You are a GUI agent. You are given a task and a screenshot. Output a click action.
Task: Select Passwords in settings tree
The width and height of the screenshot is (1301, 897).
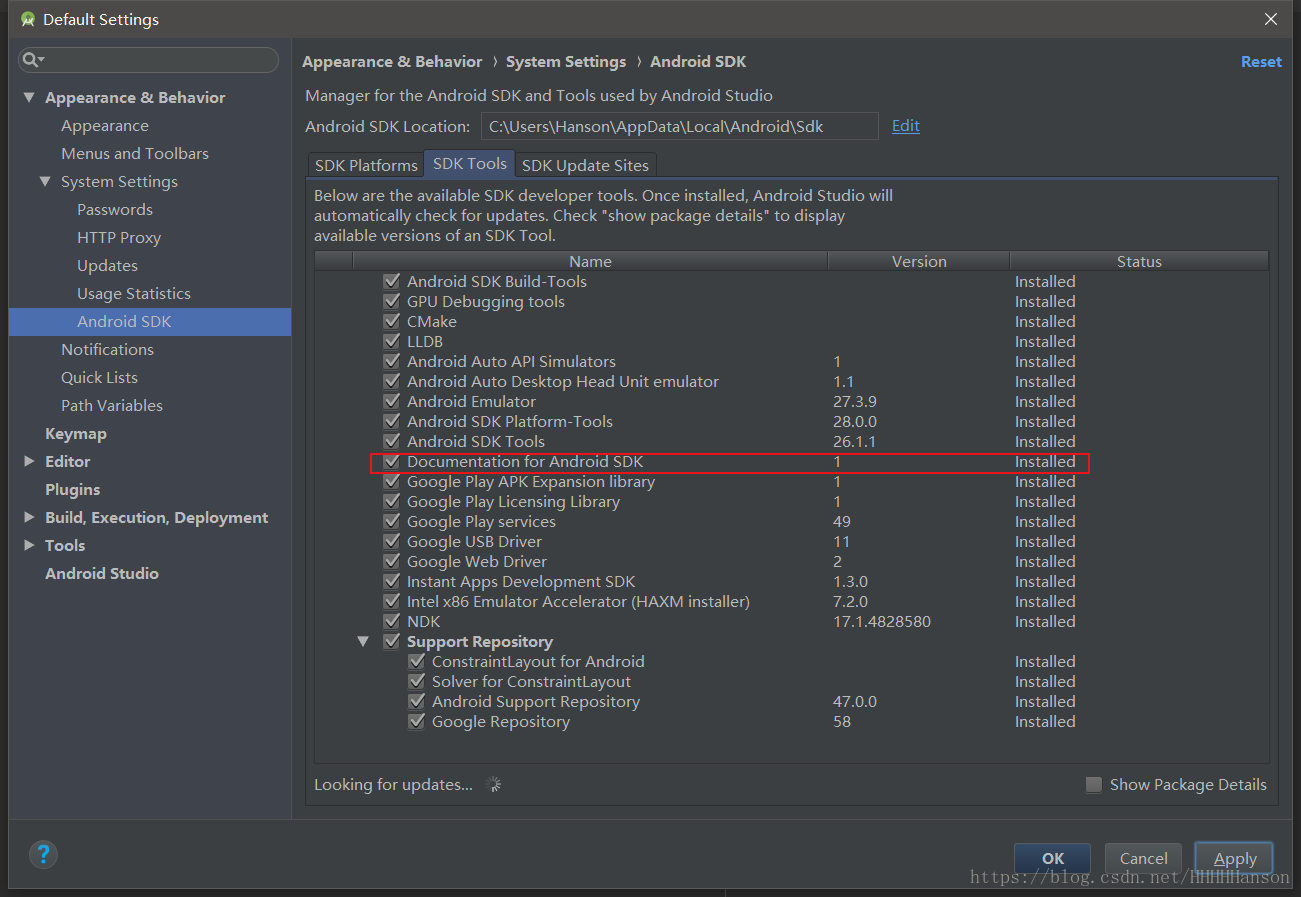click(x=115, y=209)
